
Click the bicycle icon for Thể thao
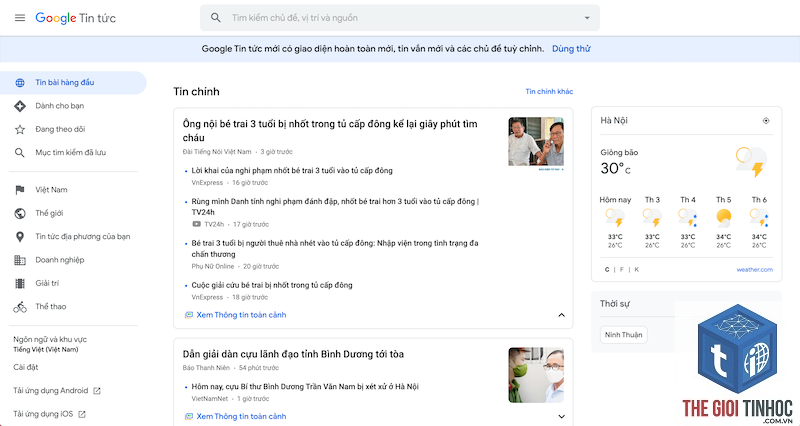click(x=20, y=307)
